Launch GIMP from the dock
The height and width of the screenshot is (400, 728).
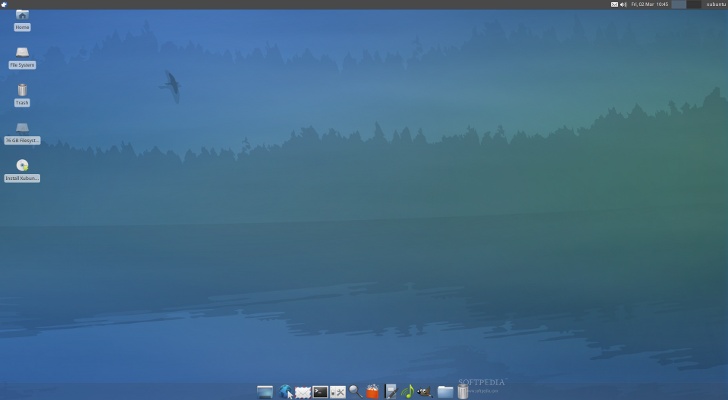pyautogui.click(x=425, y=392)
